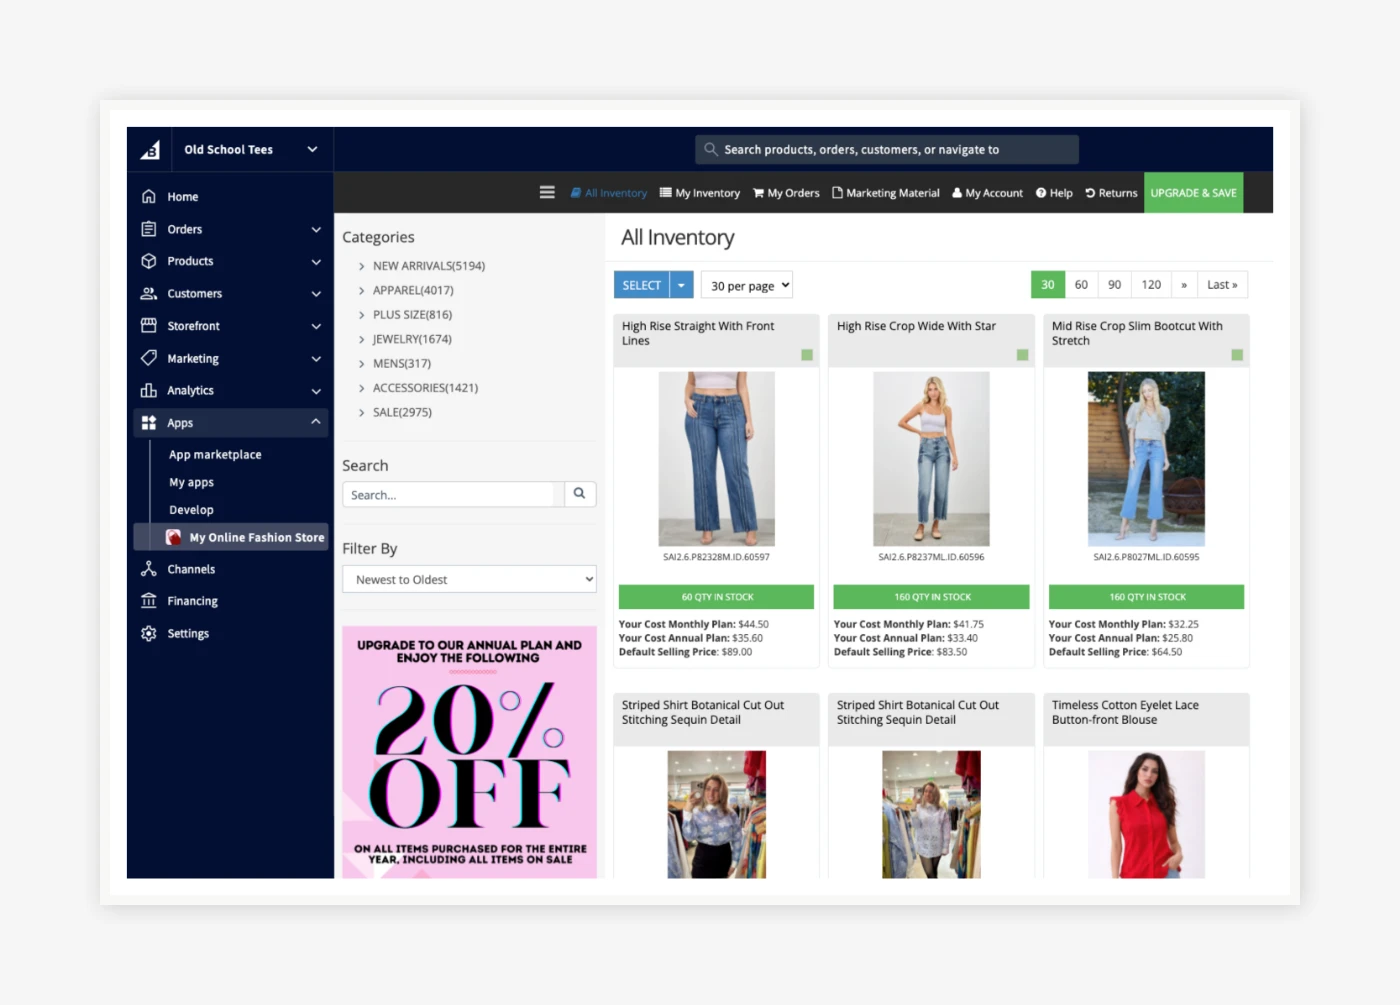
Task: Click the inventory search magnifier button
Action: [580, 494]
